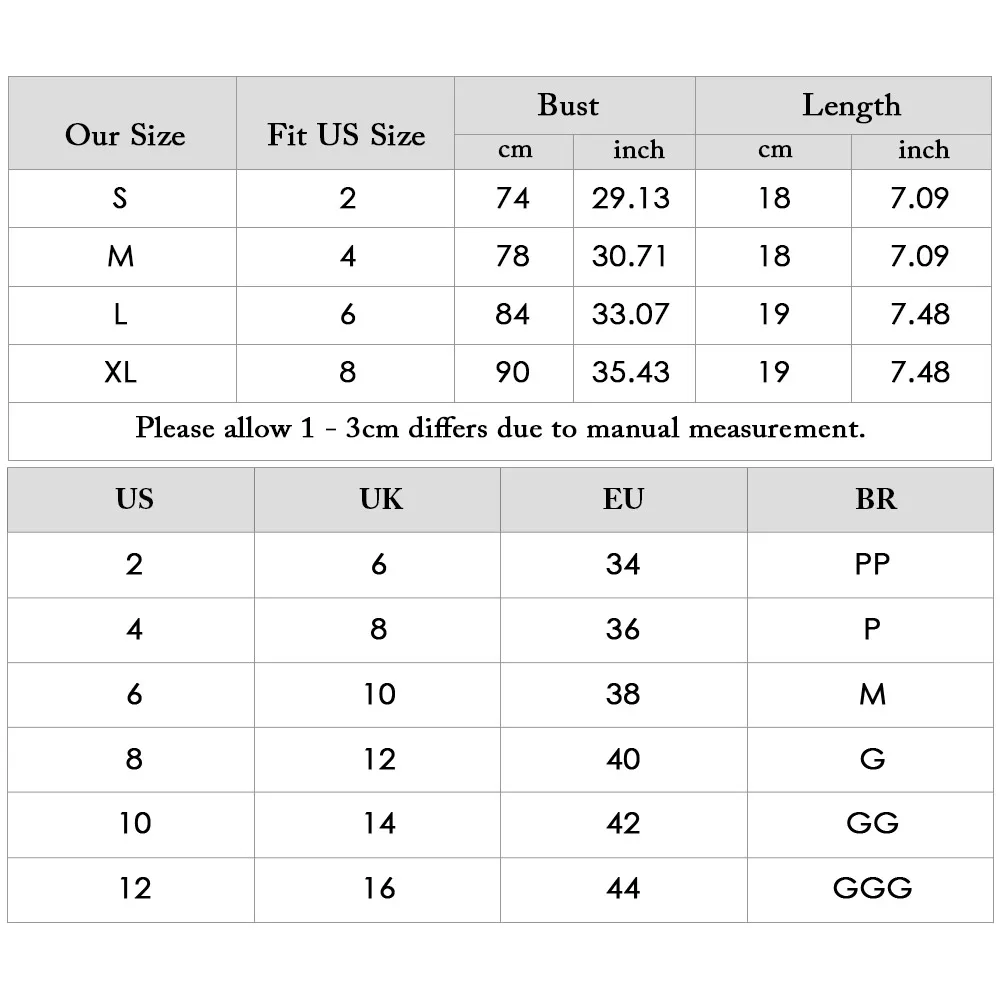Click the 'Our Size' column header
Screen dimensions: 1000x1000
(x=124, y=135)
